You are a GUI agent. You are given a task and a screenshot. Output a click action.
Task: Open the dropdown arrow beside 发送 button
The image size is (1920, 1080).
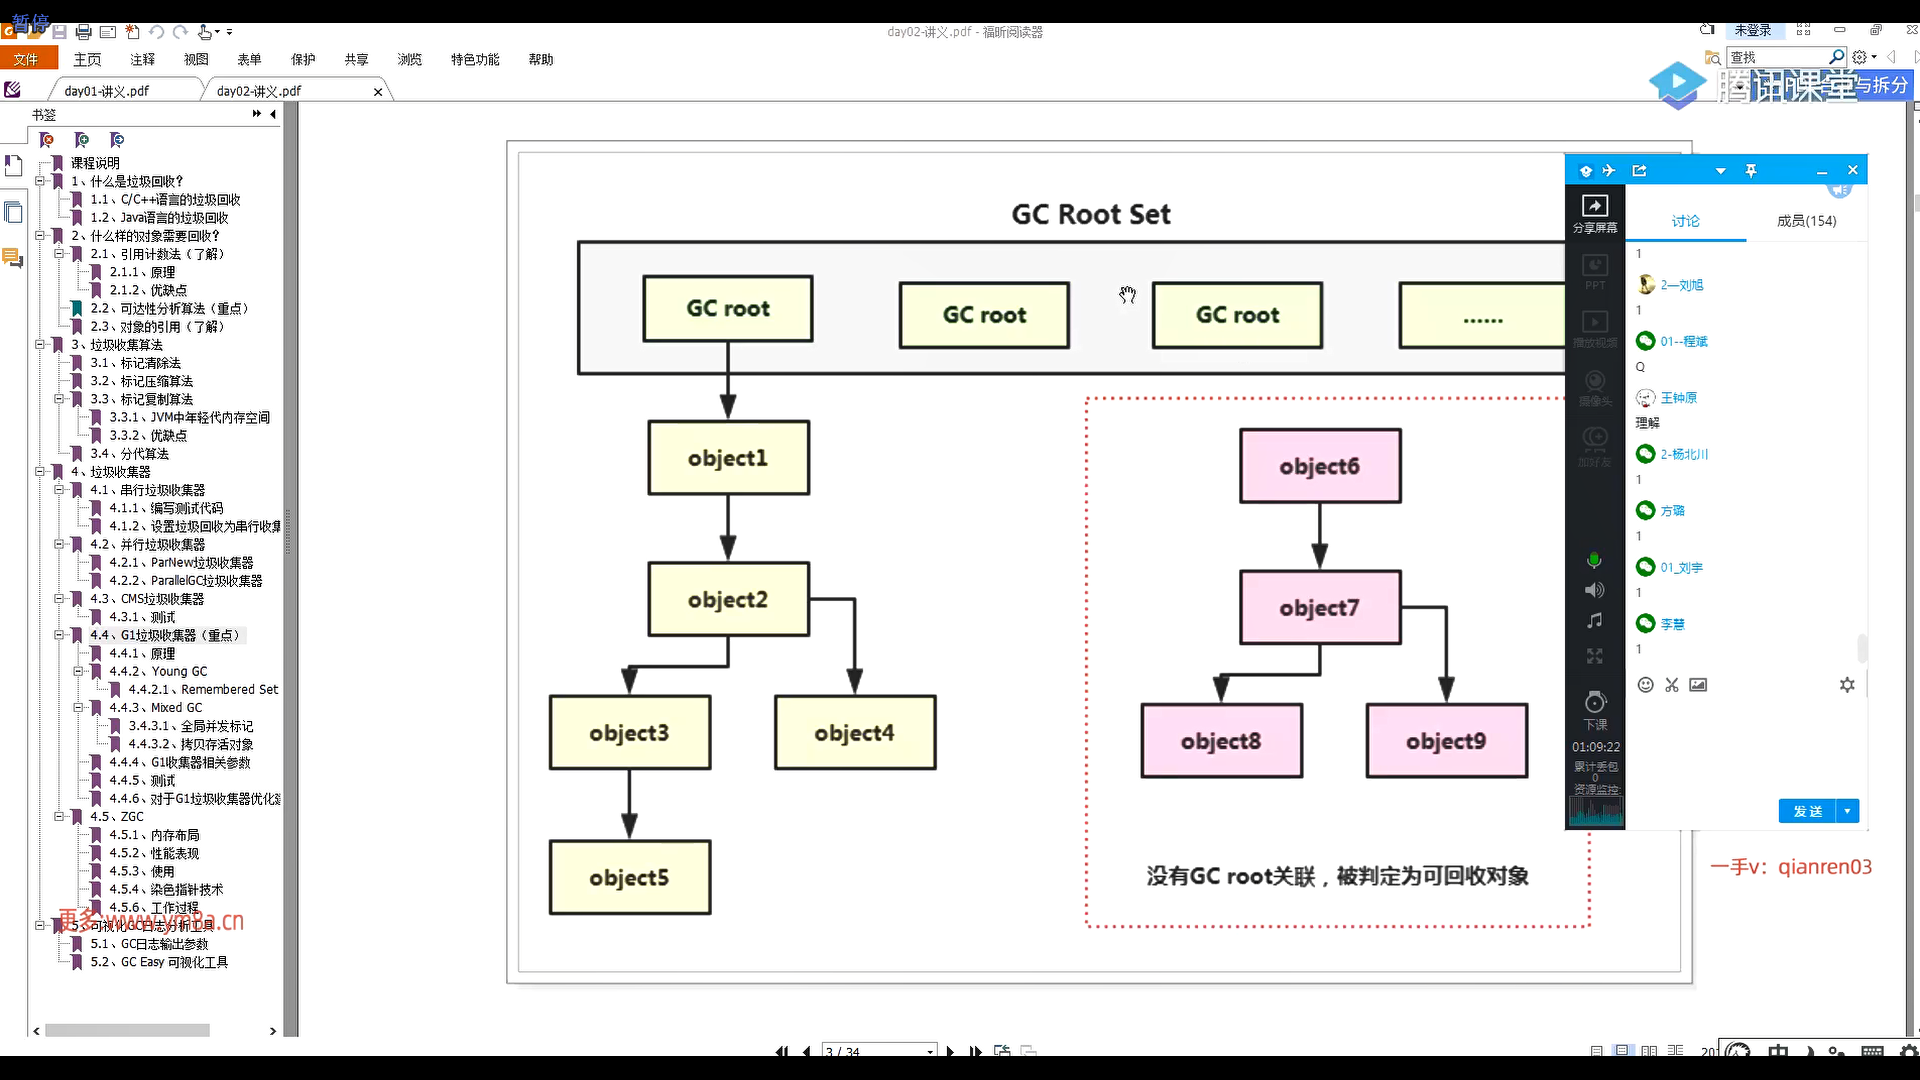(1848, 811)
